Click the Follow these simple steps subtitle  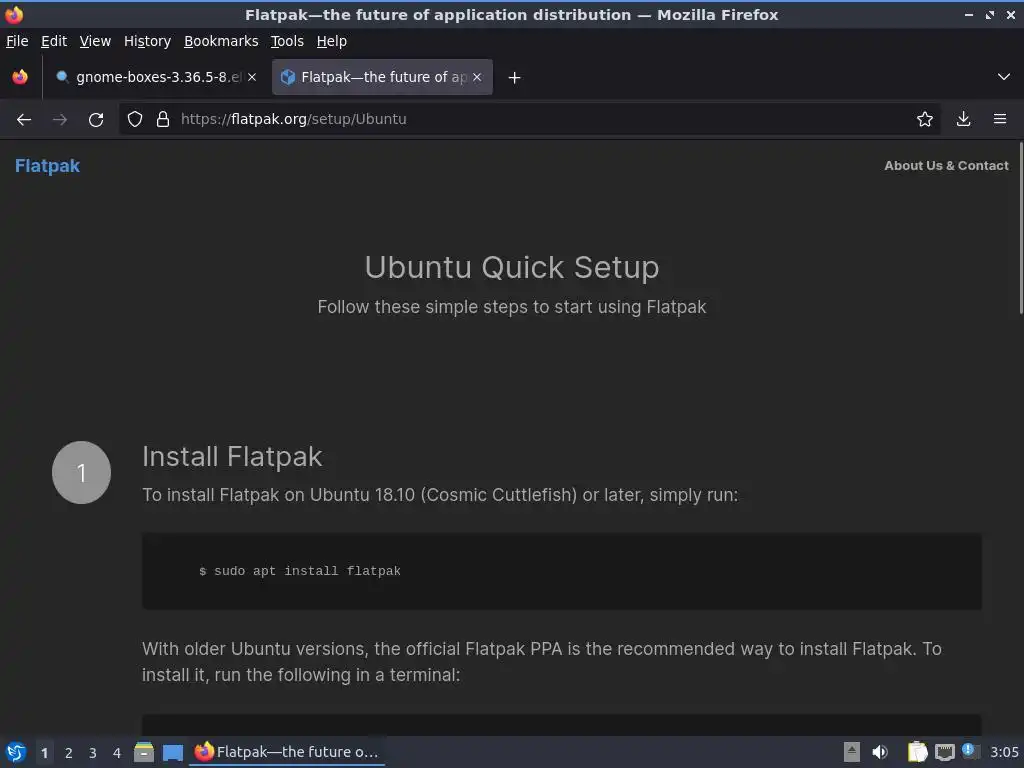point(512,307)
